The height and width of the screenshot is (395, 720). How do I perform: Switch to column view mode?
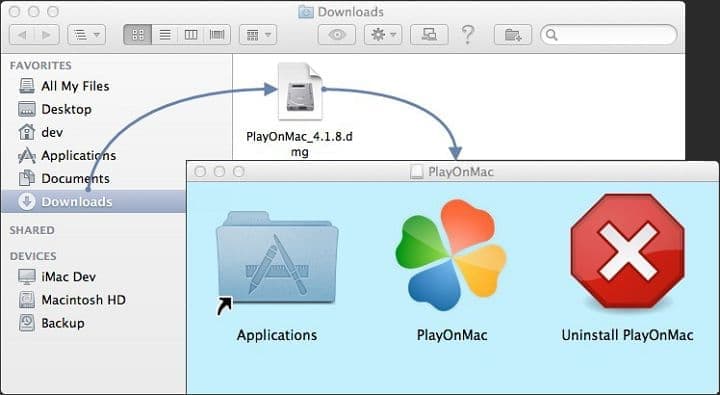pyautogui.click(x=191, y=35)
